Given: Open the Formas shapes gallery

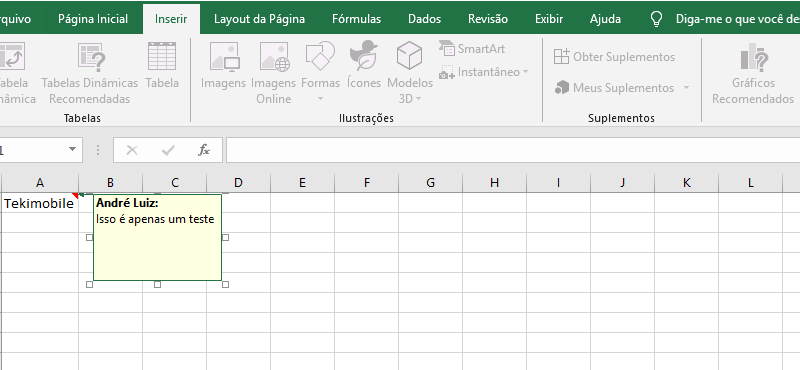Looking at the screenshot, I should pyautogui.click(x=320, y=71).
